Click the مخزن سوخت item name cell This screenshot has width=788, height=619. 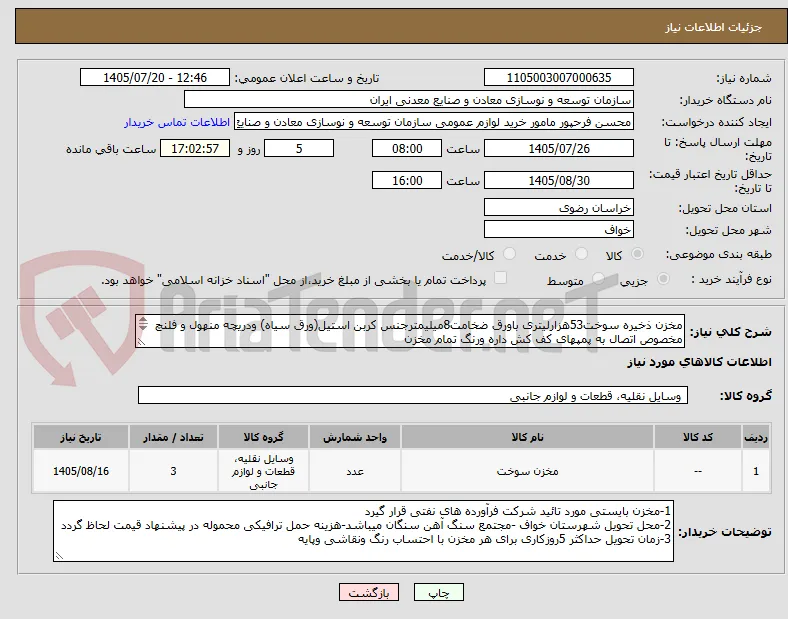[527, 471]
